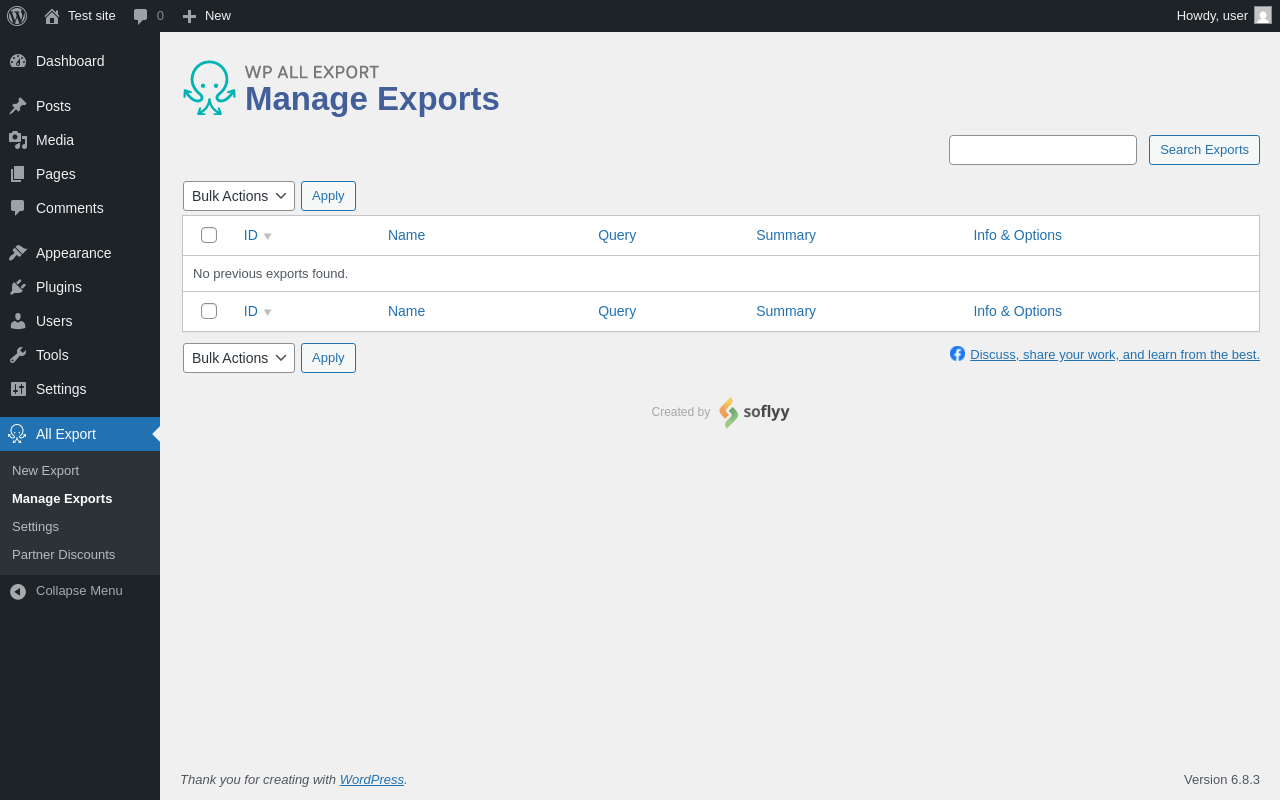Screen dimensions: 1280x800
Task: Click the Settings sliders icon
Action: click(18, 389)
